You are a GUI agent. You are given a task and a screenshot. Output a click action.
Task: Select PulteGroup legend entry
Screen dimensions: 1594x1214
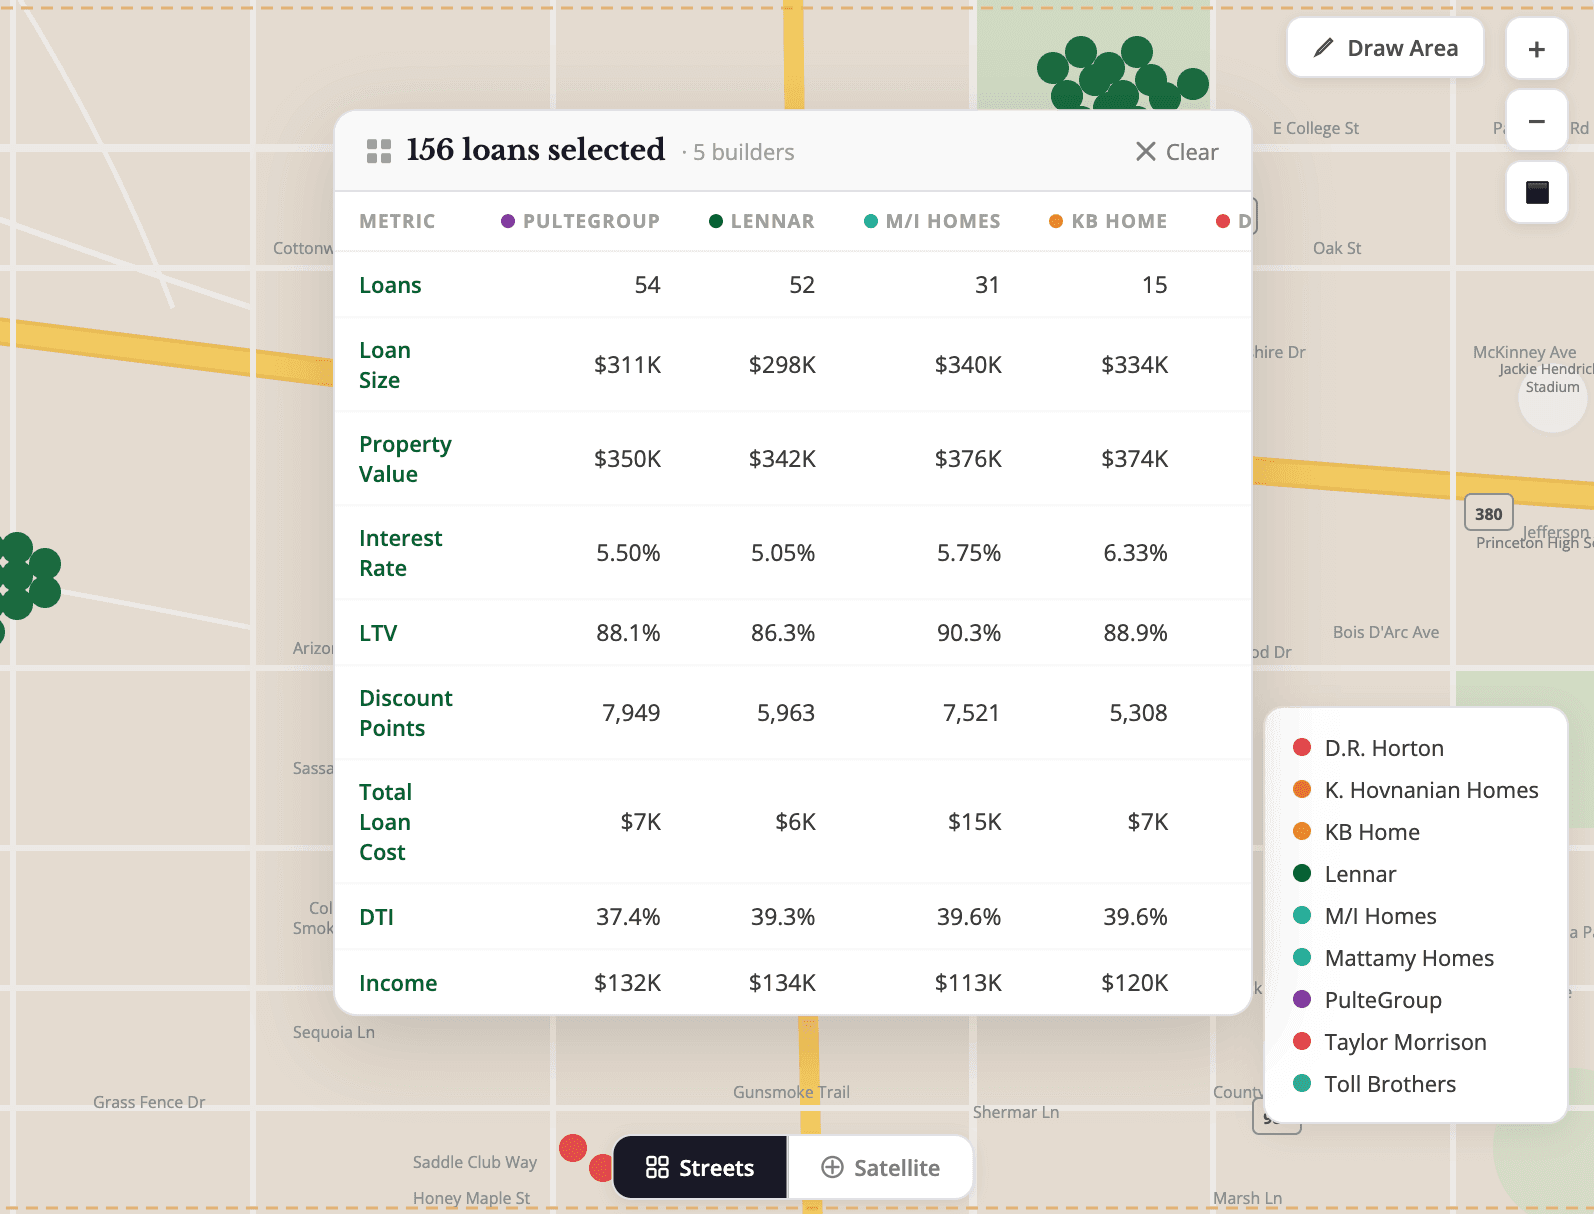(x=1367, y=1000)
